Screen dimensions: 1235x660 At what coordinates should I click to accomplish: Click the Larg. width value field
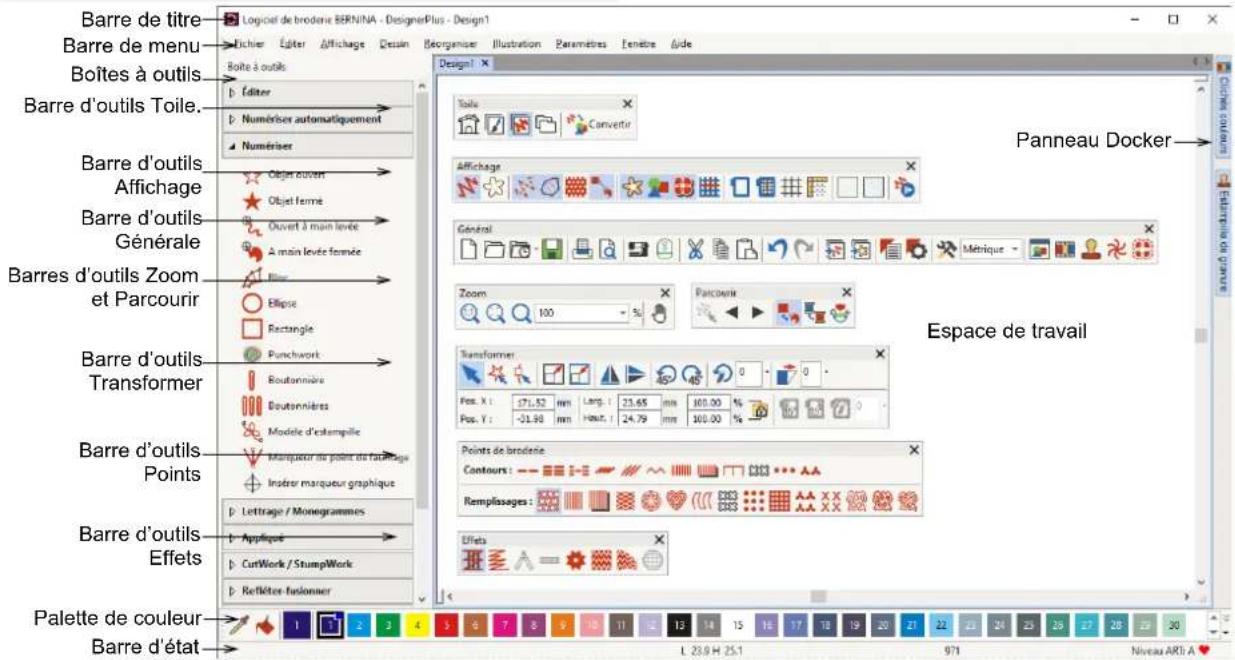pyautogui.click(x=638, y=402)
